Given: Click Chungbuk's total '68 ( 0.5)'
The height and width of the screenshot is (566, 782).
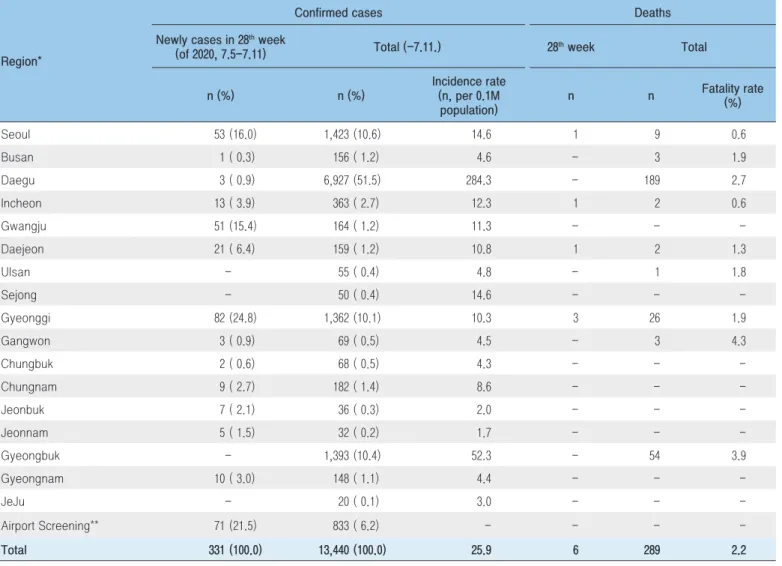Looking at the screenshot, I should 358,364.
